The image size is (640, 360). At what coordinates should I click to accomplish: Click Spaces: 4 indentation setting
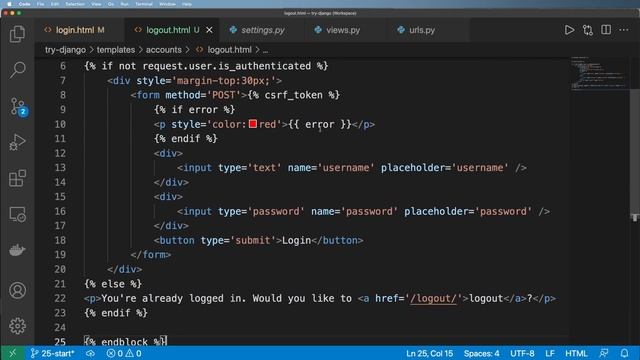[481, 353]
